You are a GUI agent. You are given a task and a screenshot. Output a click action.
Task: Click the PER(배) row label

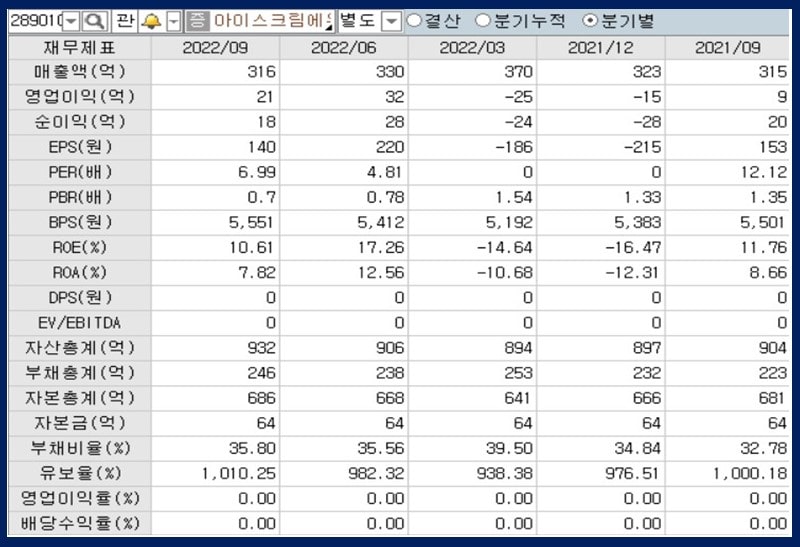click(80, 172)
